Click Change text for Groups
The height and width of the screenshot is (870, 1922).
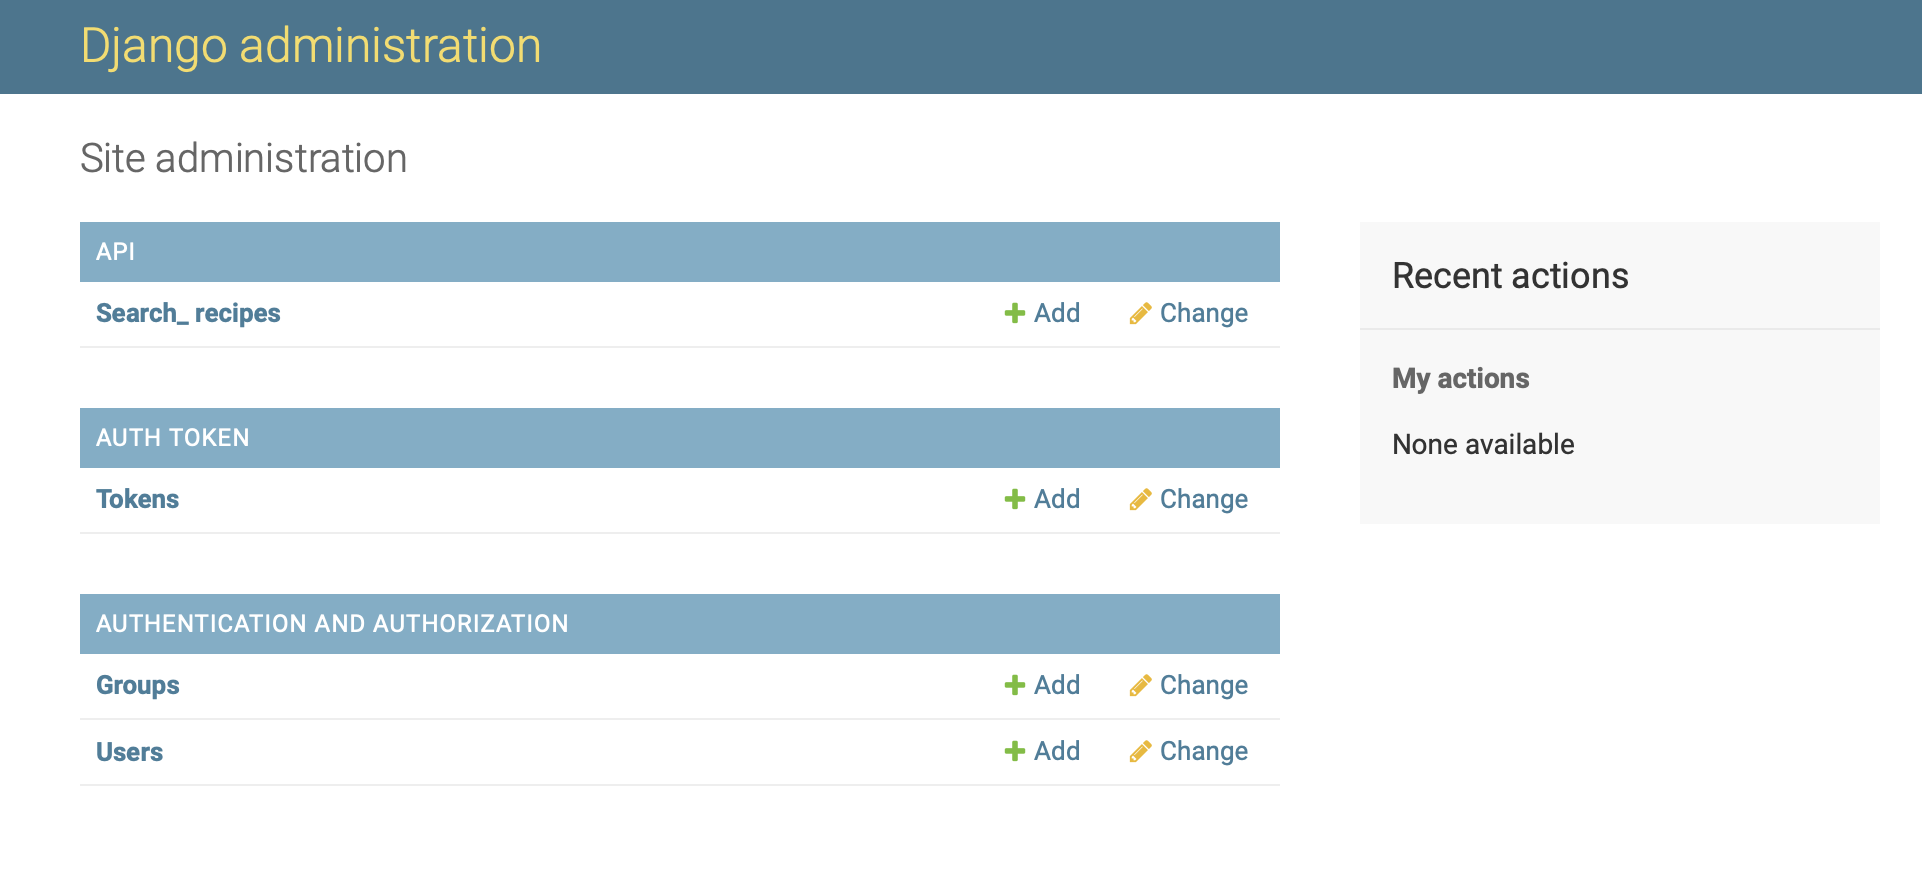pyautogui.click(x=1204, y=686)
